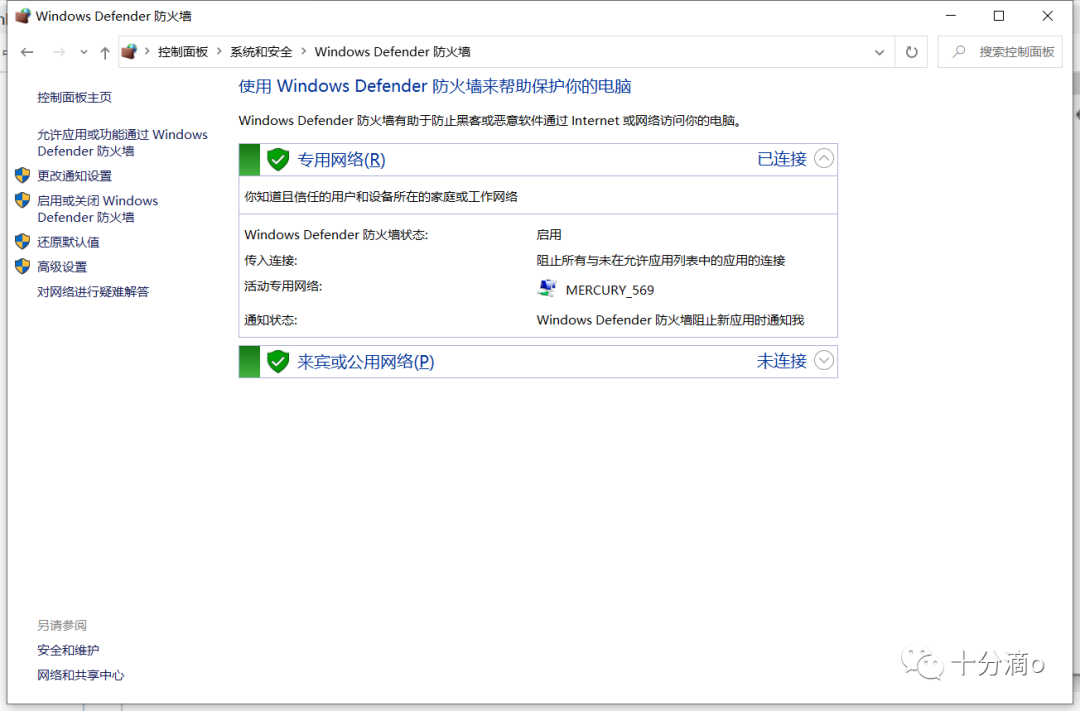This screenshot has height=711, width=1080.
Task: Click 阻止所有与未在允许应用列表中的应用的连接 text
Action: [x=661, y=260]
